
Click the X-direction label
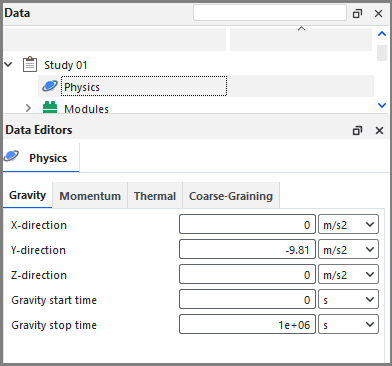click(39, 225)
